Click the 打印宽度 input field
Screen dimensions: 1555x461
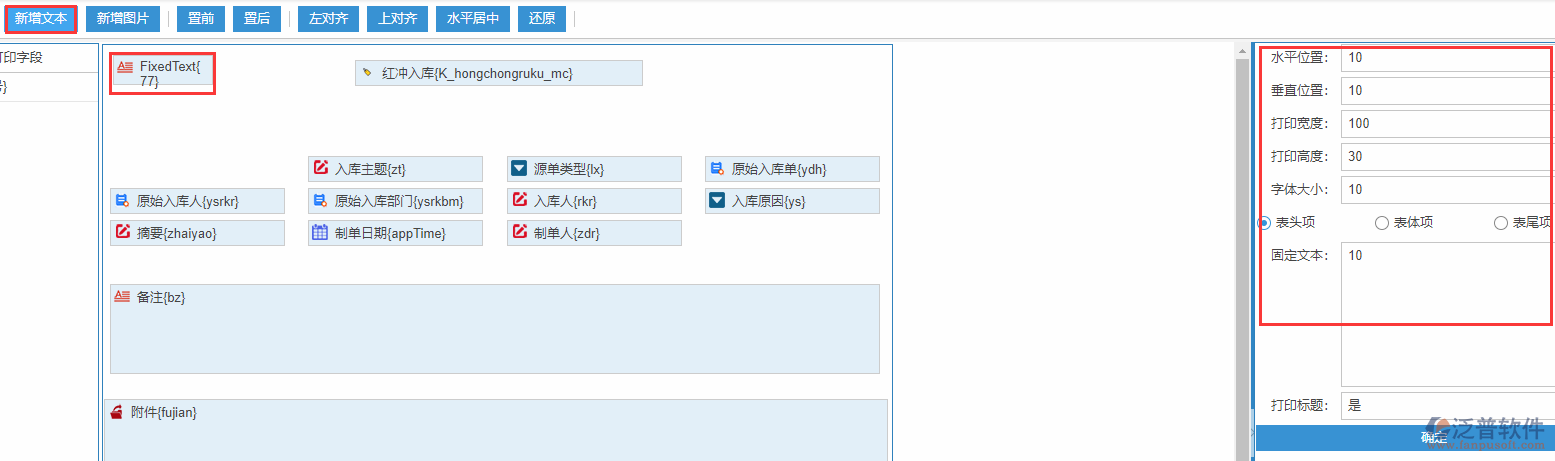point(1447,124)
